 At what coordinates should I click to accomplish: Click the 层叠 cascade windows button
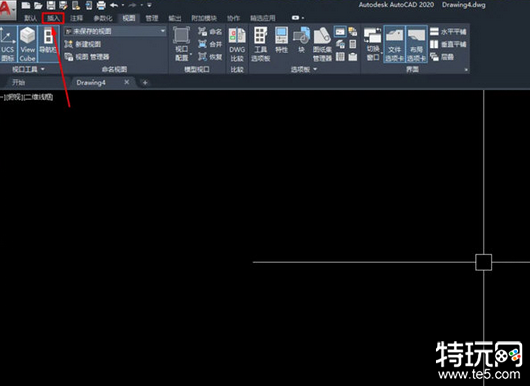point(442,57)
